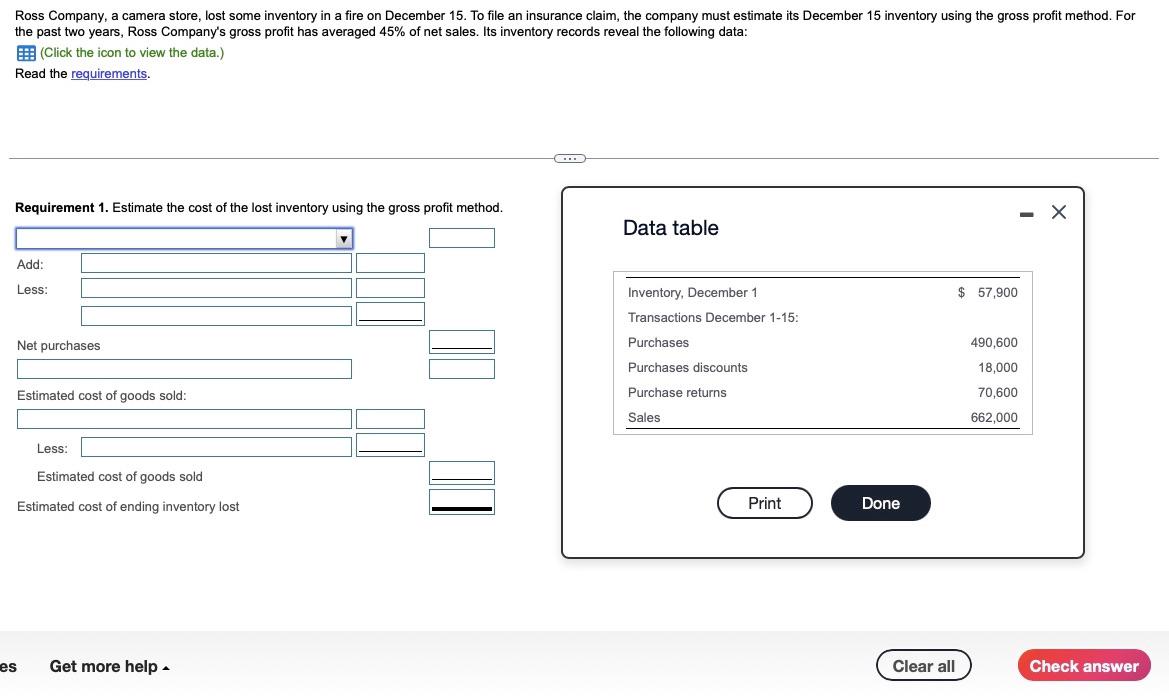Select the Estimated cost of goods sold total field
1169x699 pixels.
click(x=461, y=473)
